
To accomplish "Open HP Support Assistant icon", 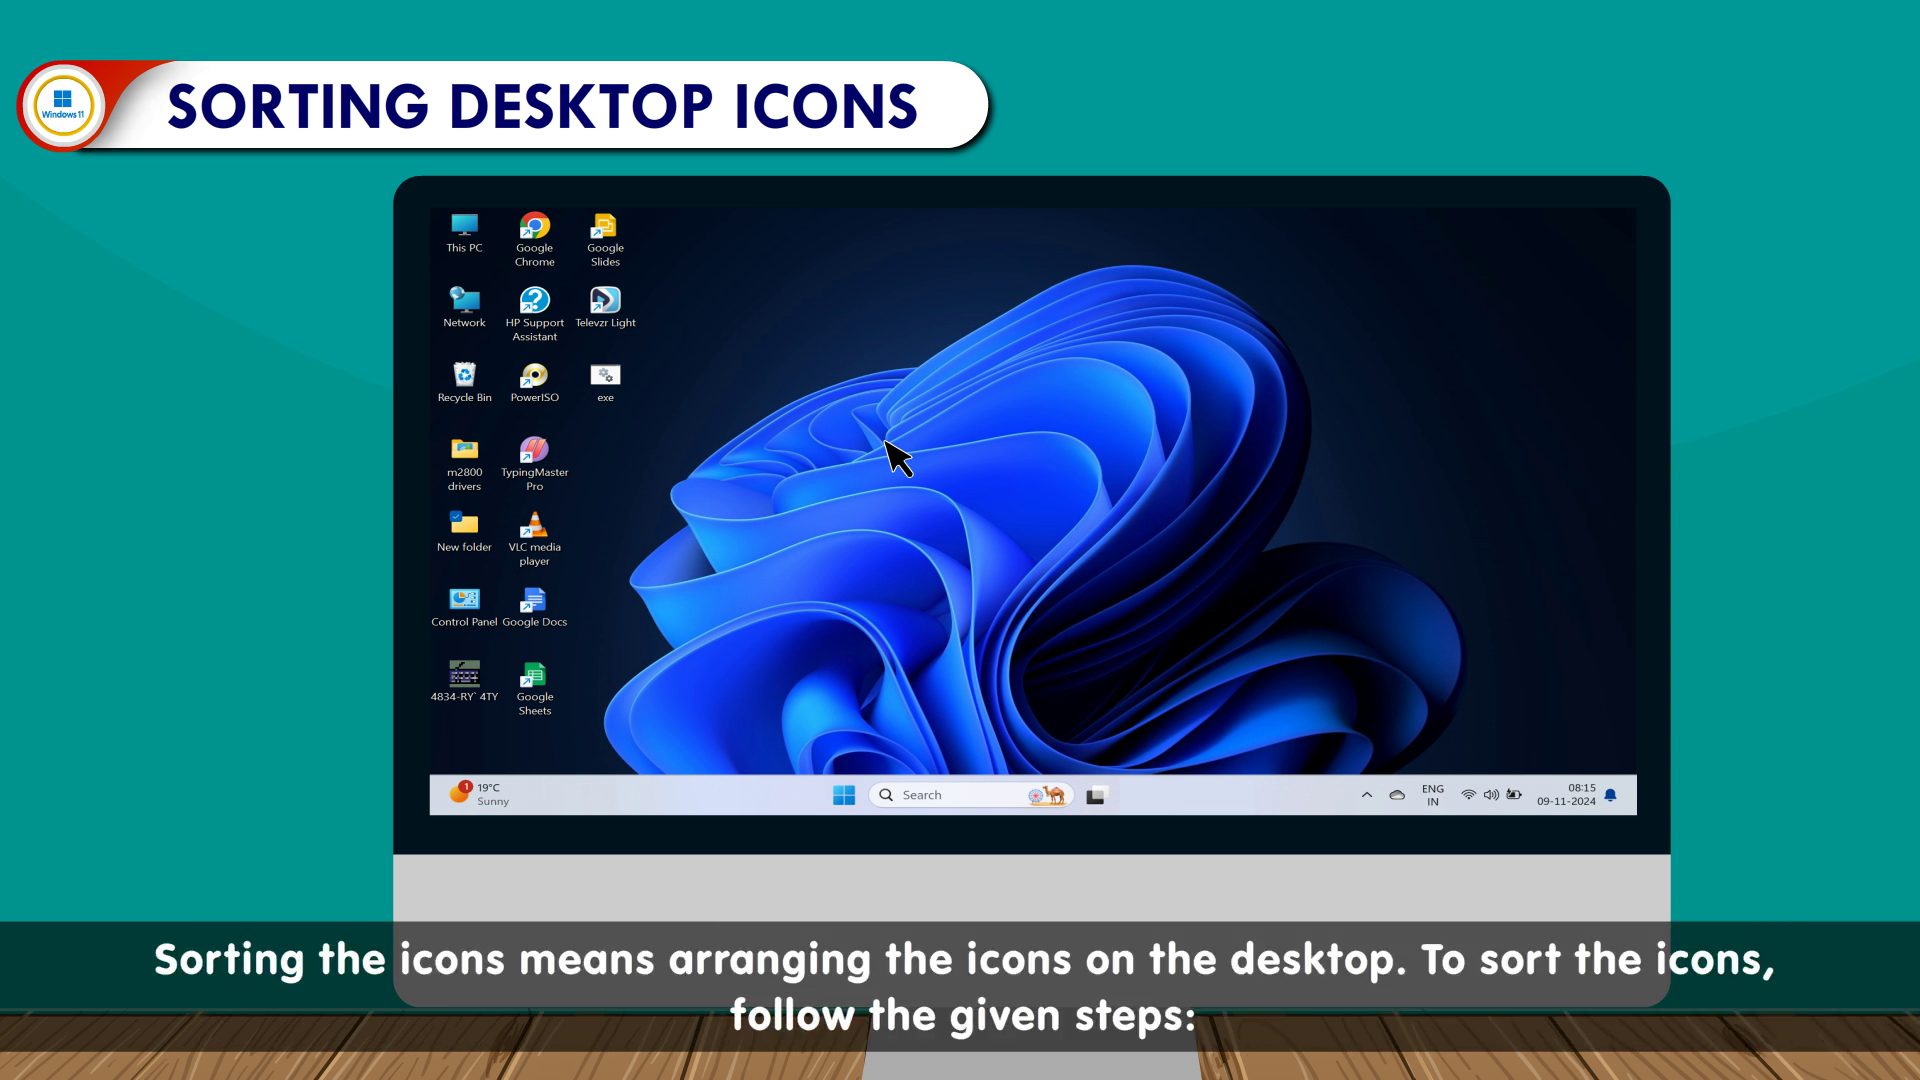I will (x=534, y=301).
